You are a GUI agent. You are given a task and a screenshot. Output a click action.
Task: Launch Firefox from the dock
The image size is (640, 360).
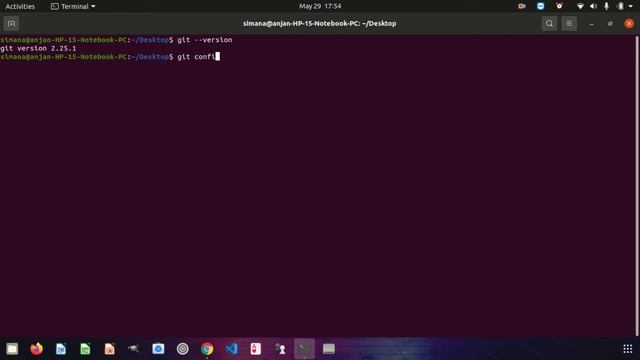(36, 349)
